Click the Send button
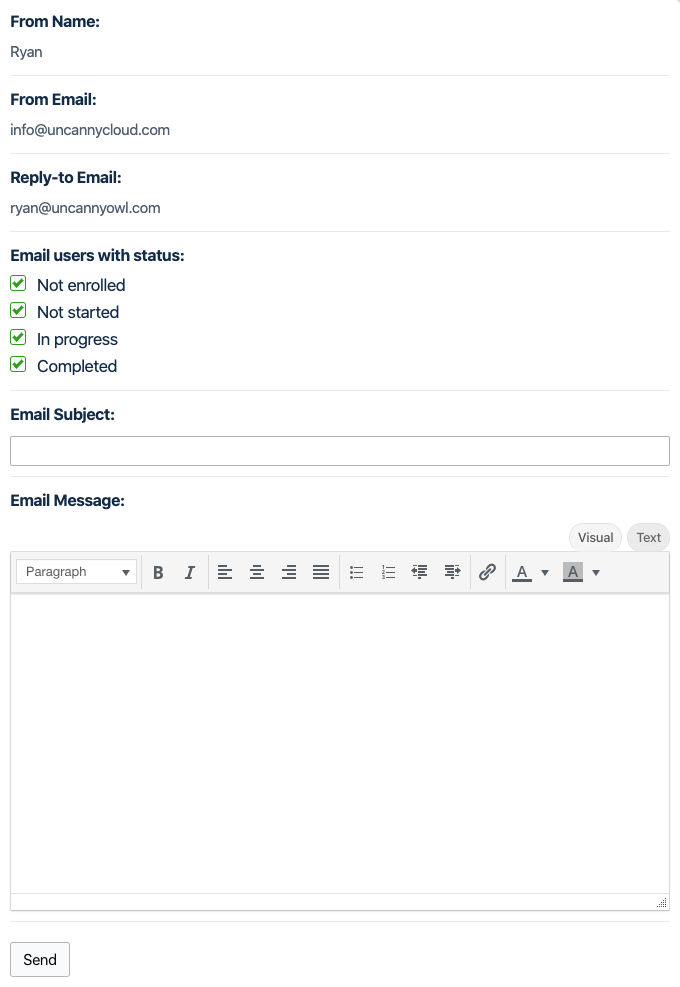 [x=40, y=959]
